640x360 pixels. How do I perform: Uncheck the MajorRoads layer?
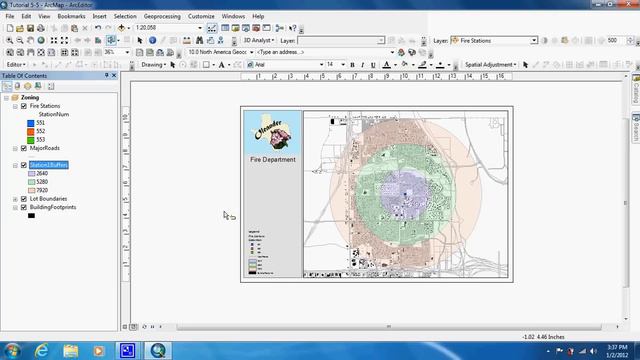(x=24, y=148)
